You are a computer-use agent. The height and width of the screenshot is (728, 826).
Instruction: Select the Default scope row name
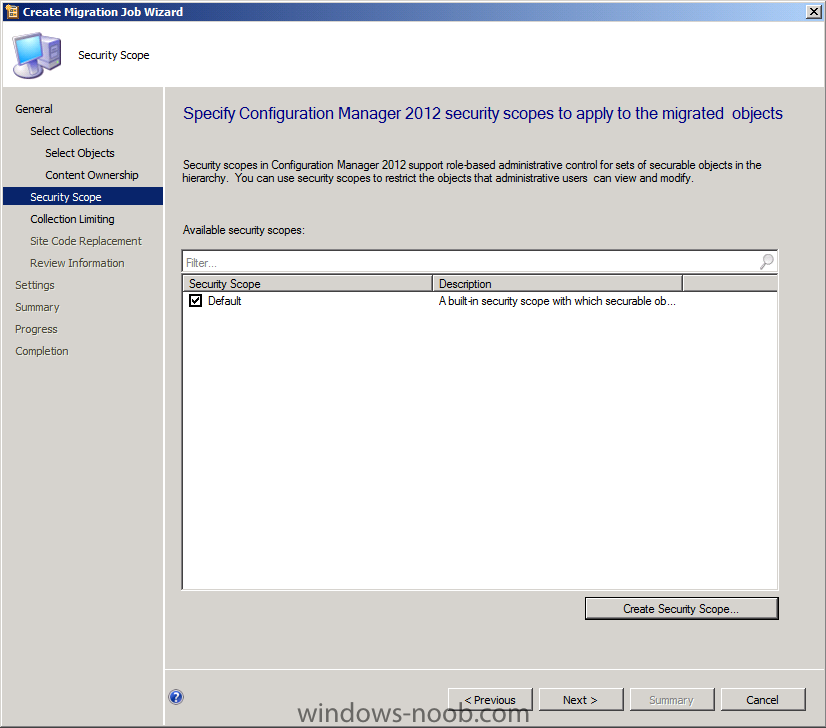[x=225, y=301]
